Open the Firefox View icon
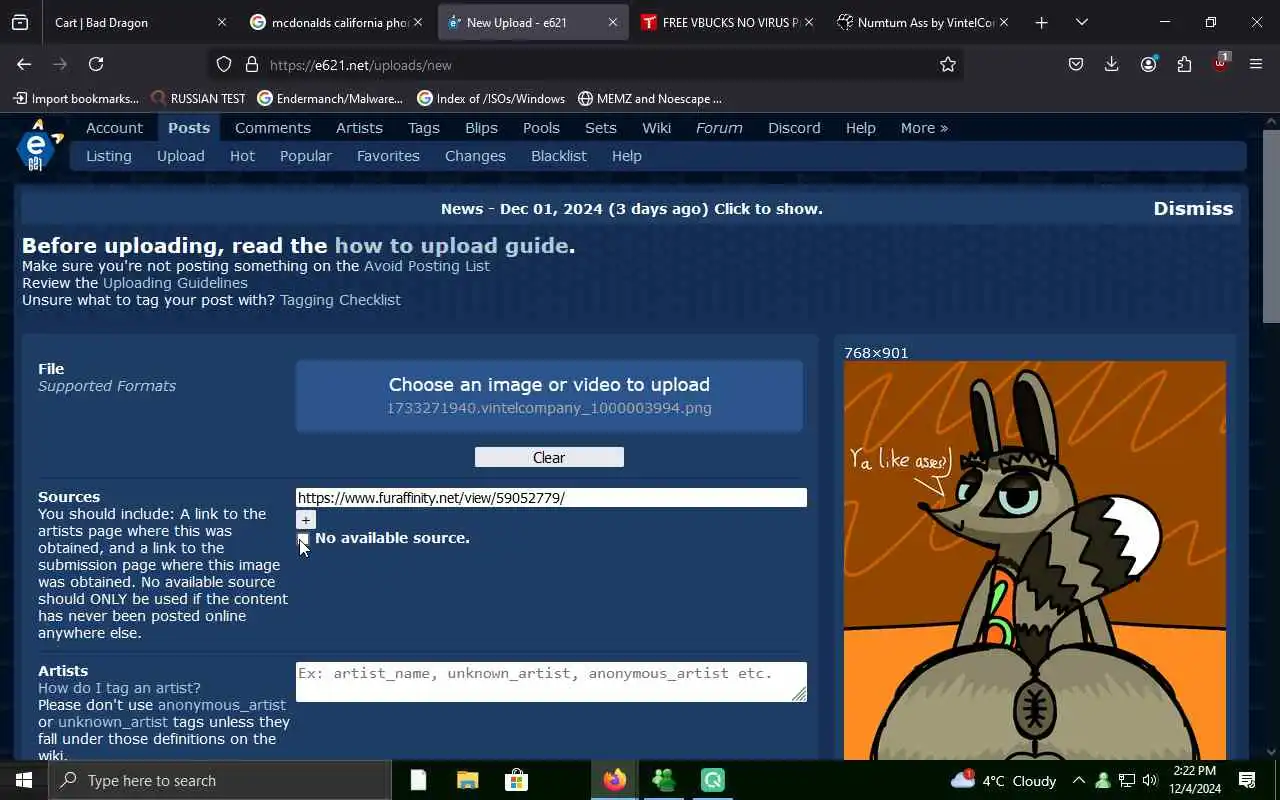This screenshot has width=1280, height=800. point(20,22)
